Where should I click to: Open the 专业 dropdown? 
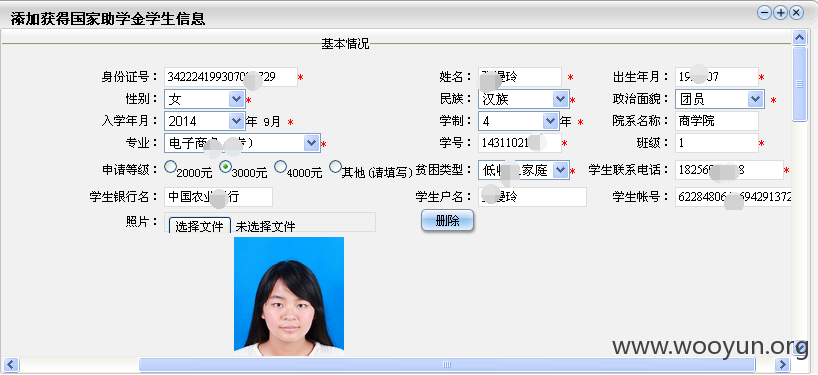242,143
